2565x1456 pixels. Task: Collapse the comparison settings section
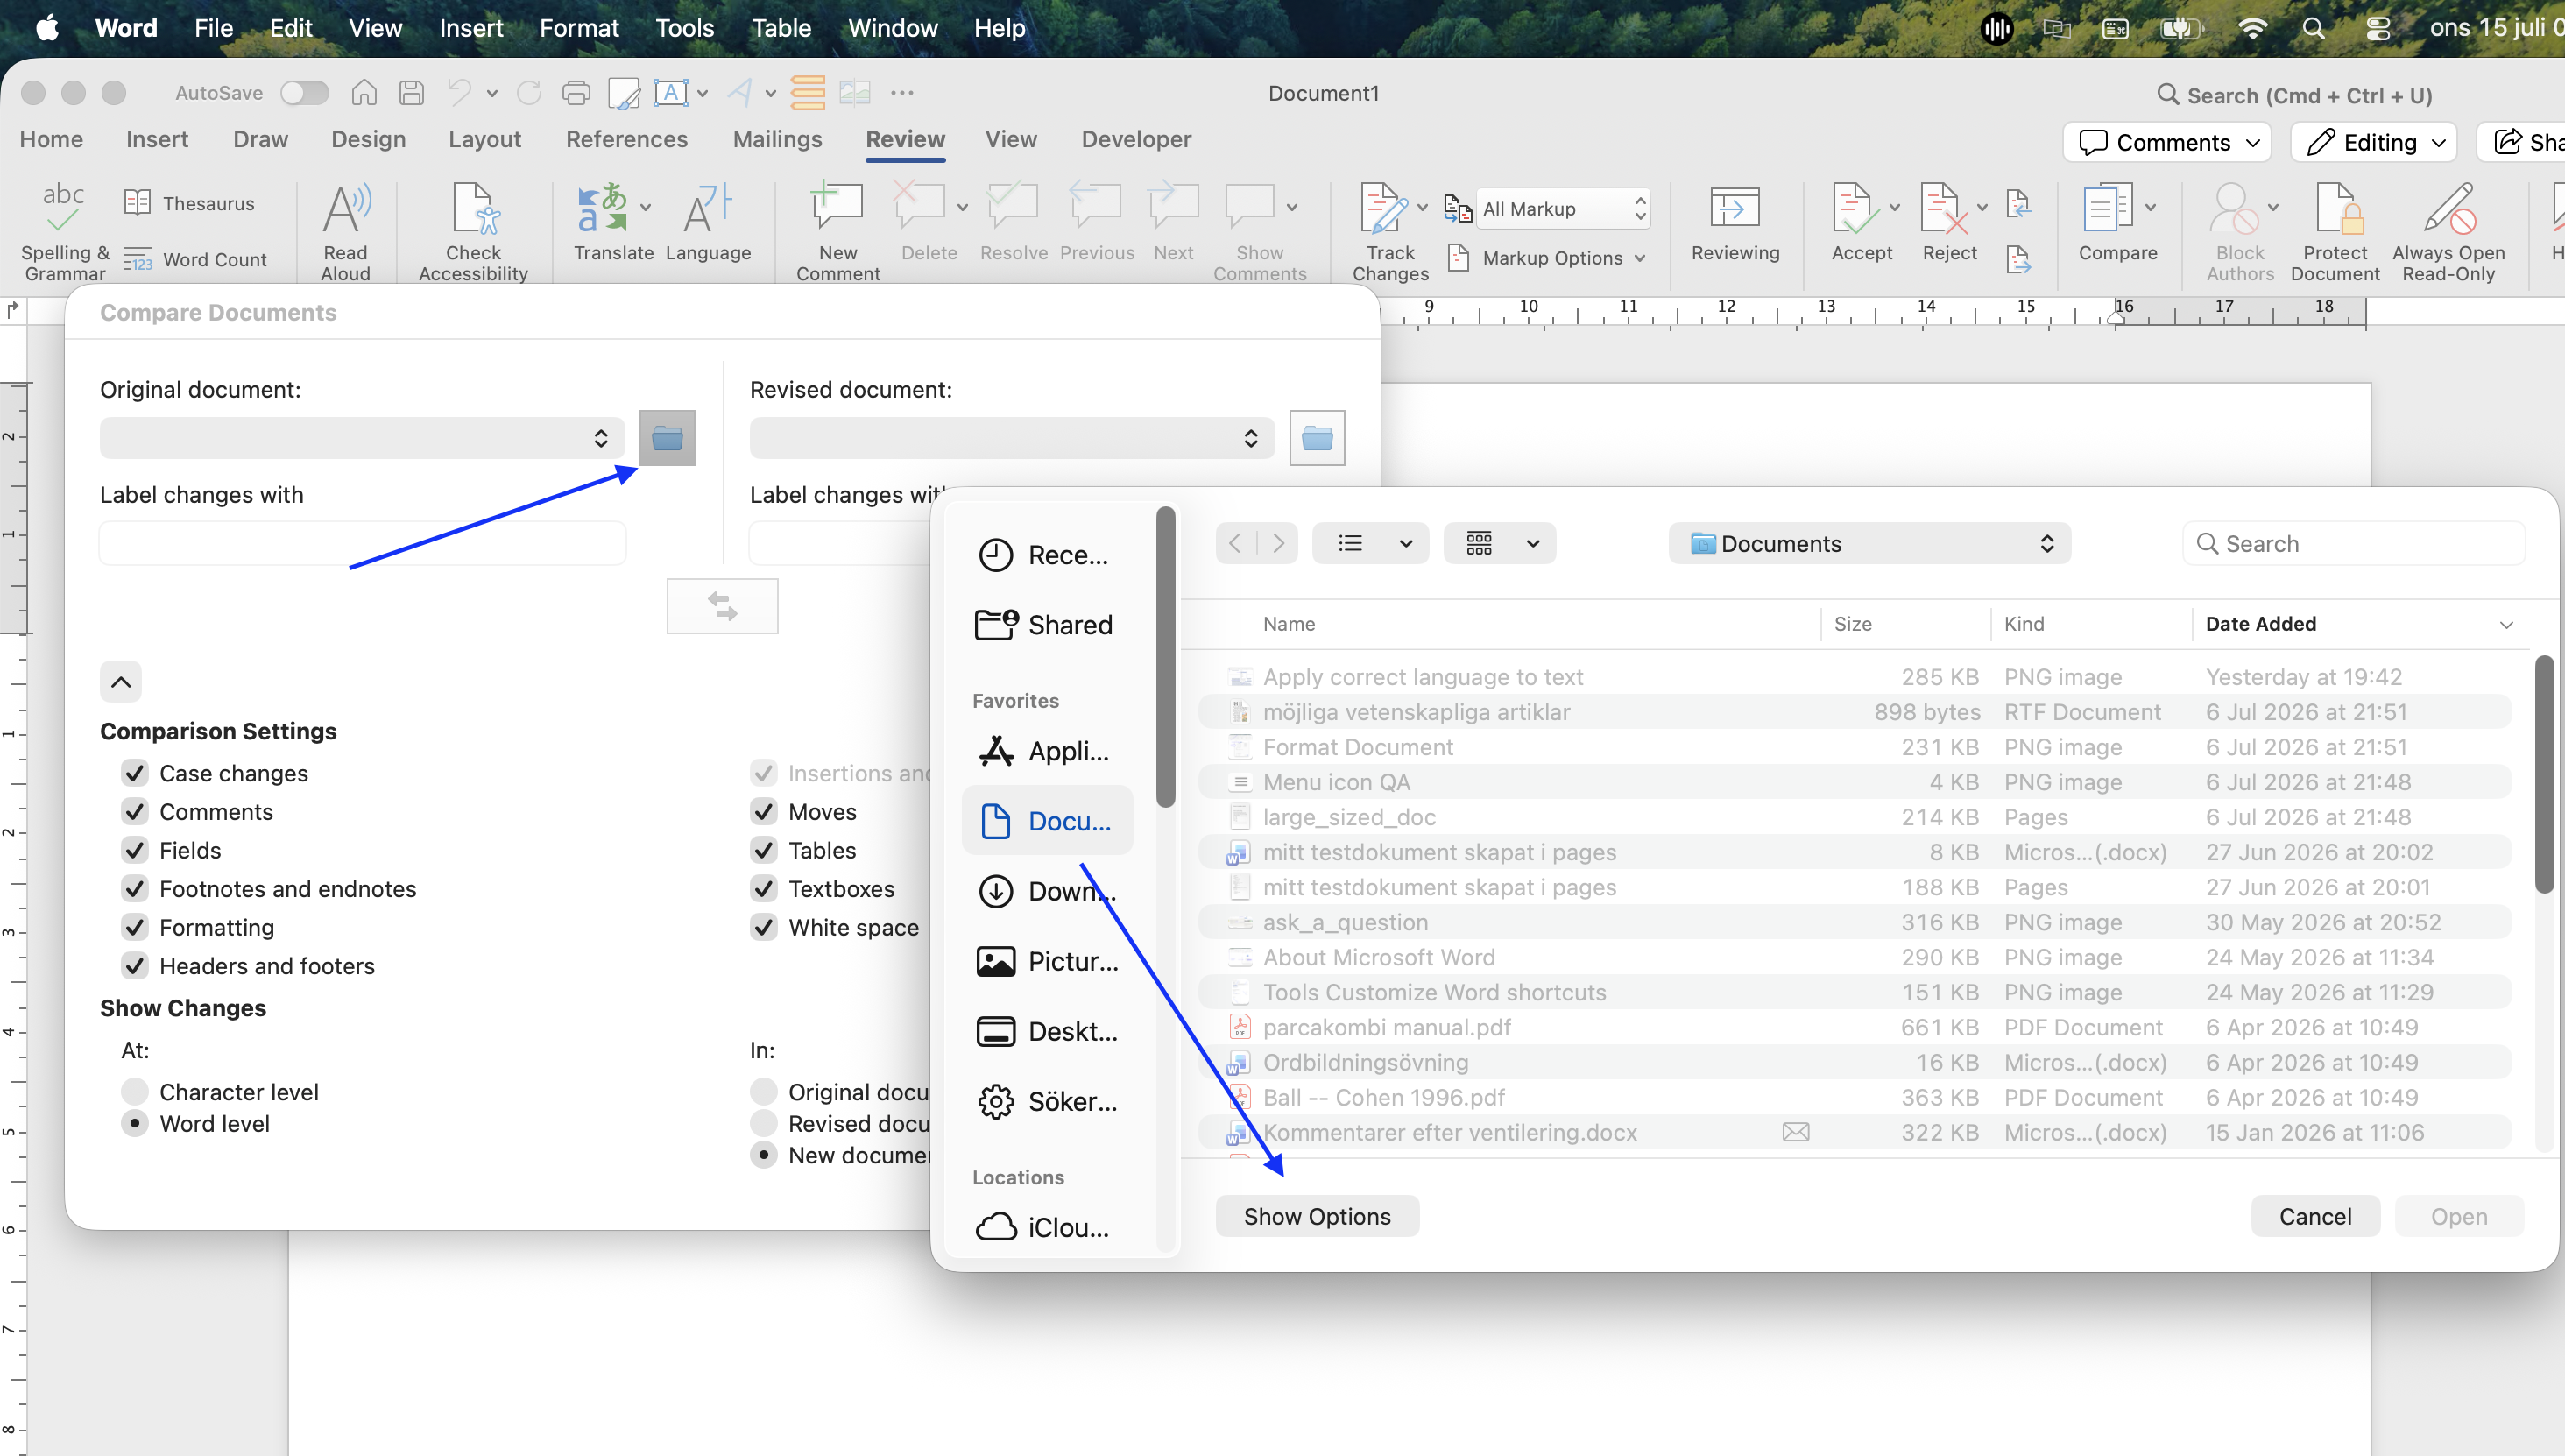pyautogui.click(x=121, y=682)
